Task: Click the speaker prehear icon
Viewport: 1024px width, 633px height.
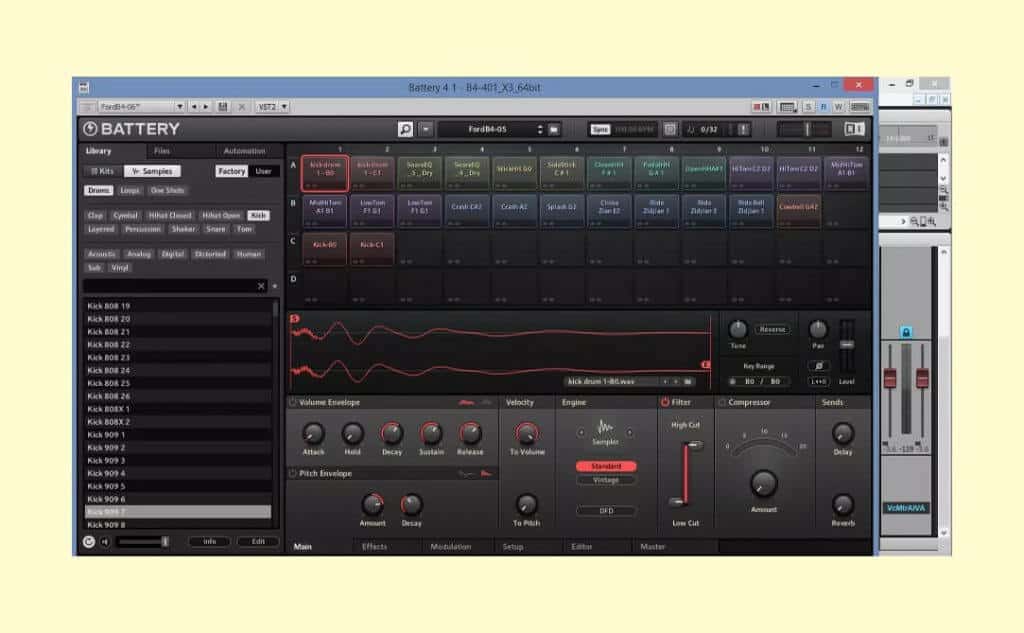Action: point(105,542)
